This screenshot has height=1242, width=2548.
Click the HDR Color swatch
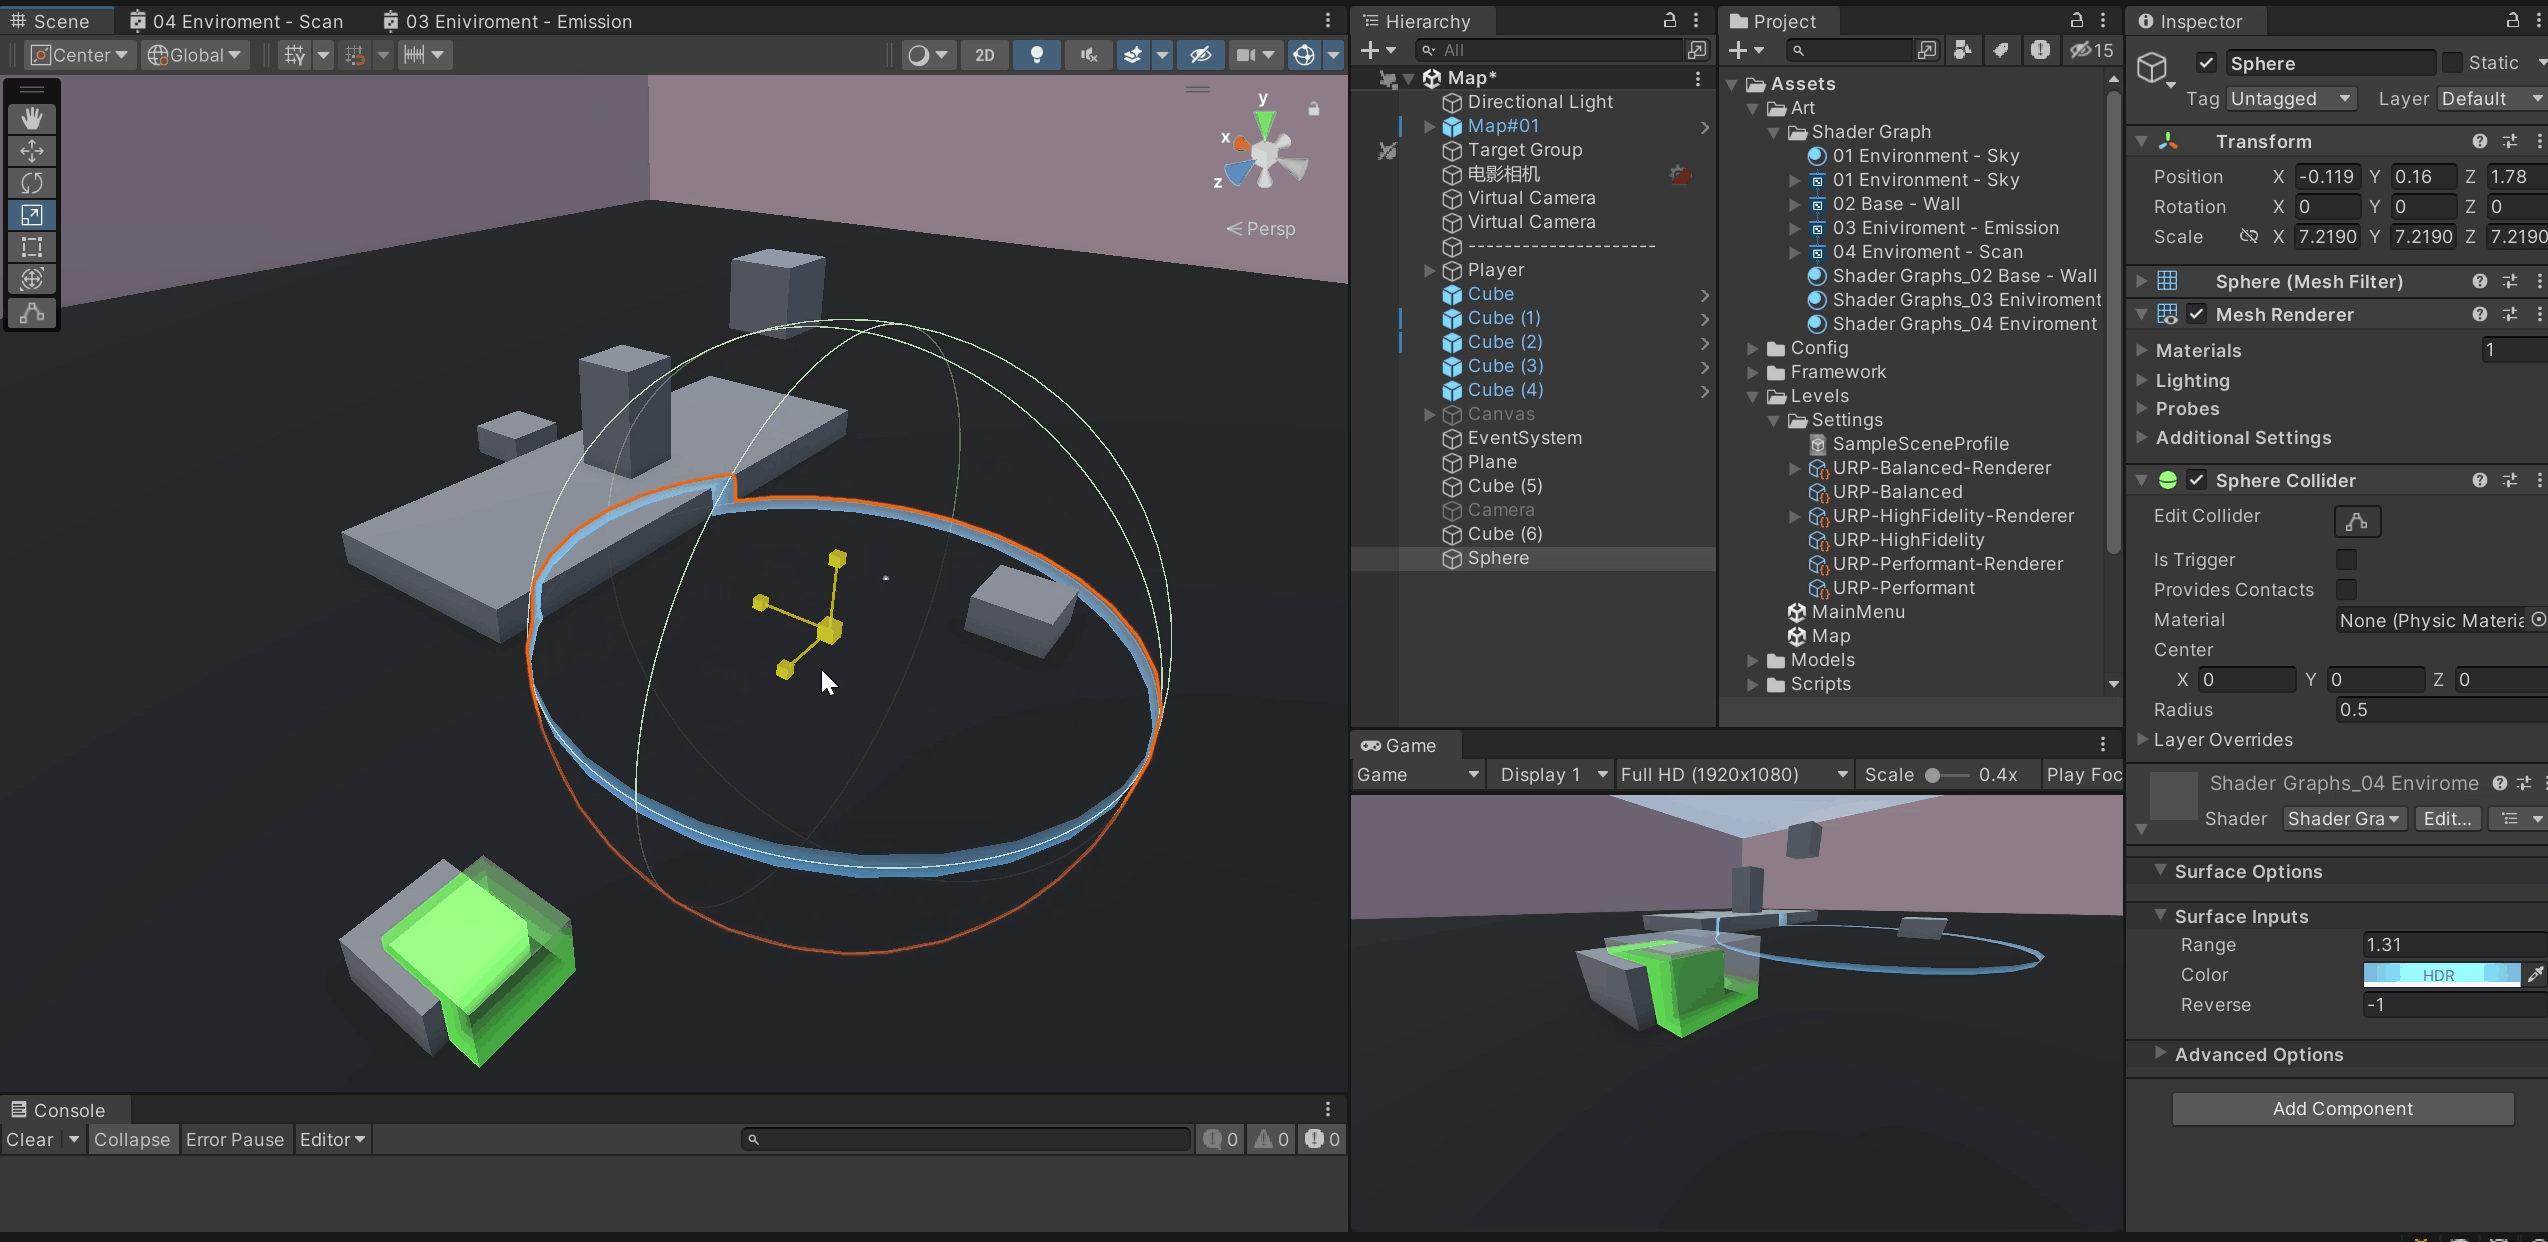pos(2440,974)
